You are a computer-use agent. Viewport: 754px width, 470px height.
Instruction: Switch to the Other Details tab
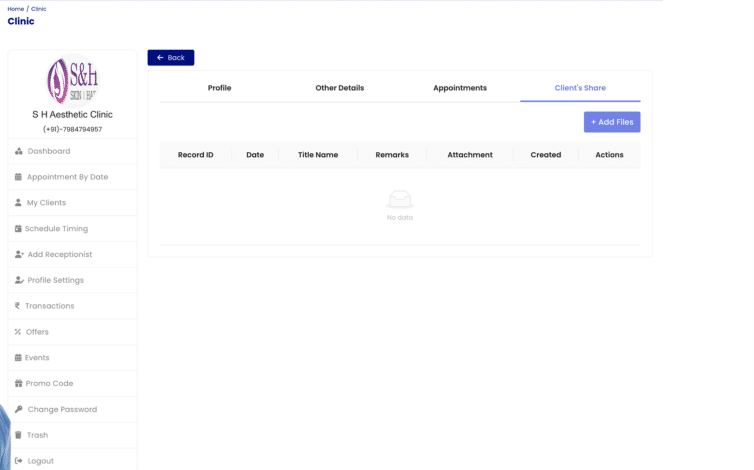point(339,88)
